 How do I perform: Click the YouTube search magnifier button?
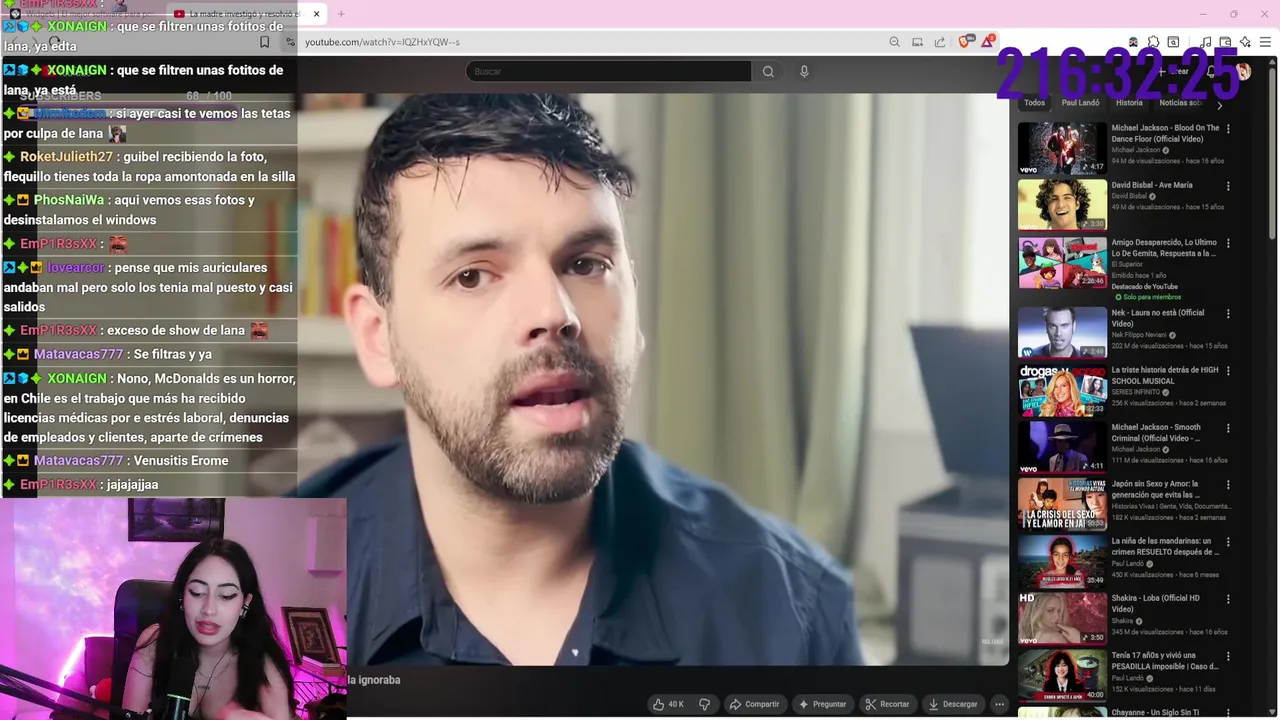pos(768,71)
